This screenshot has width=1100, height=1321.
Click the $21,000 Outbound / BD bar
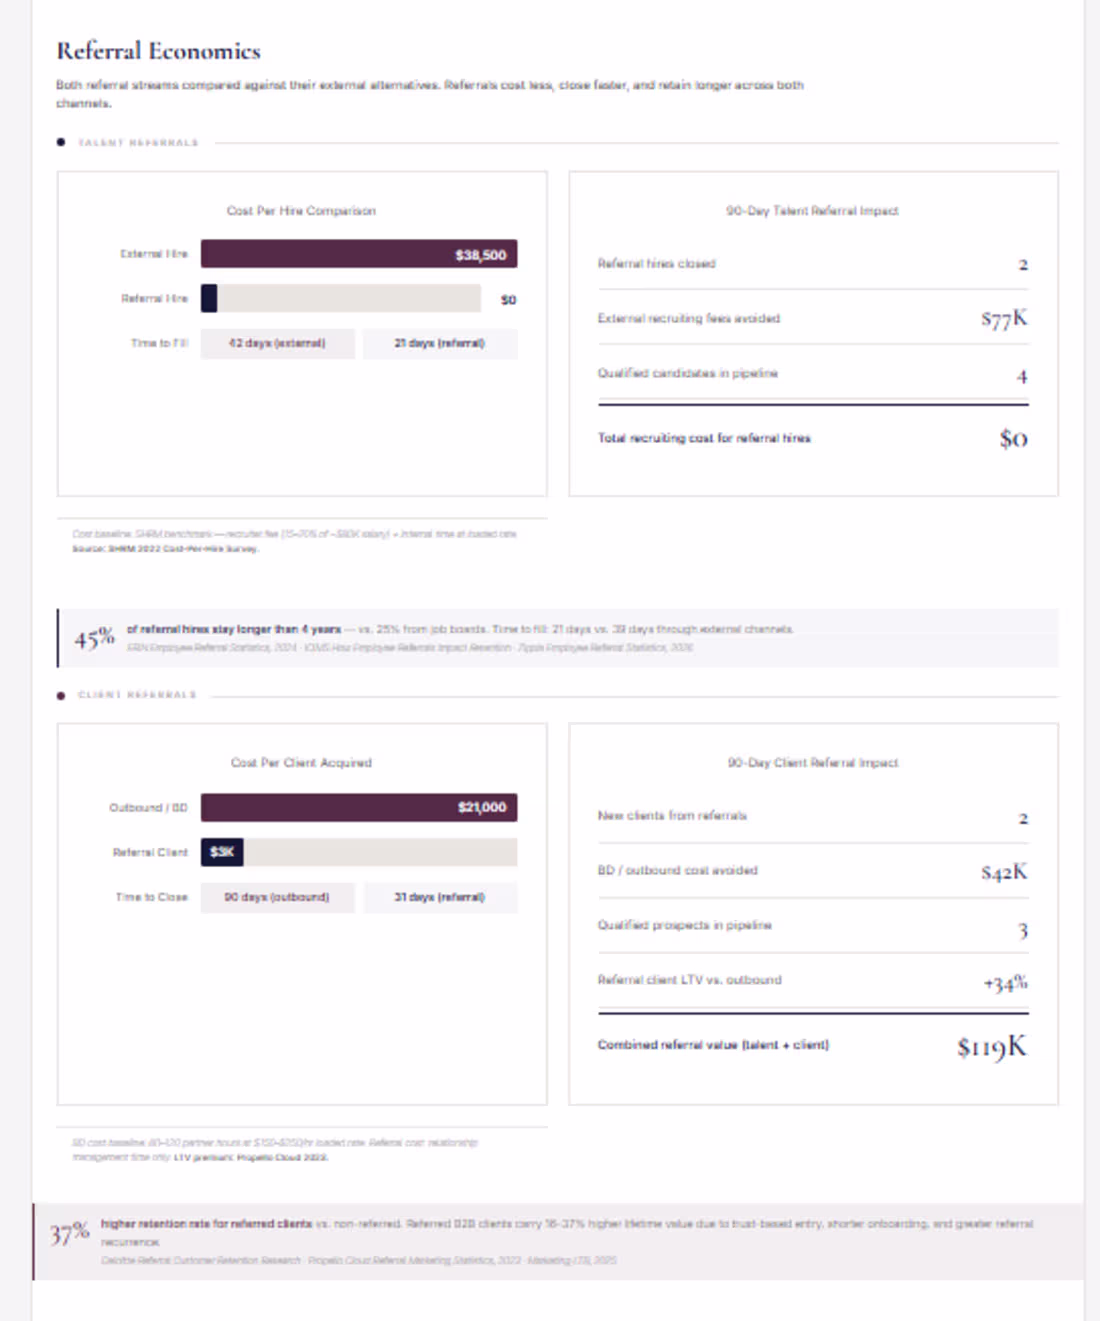[x=358, y=807]
